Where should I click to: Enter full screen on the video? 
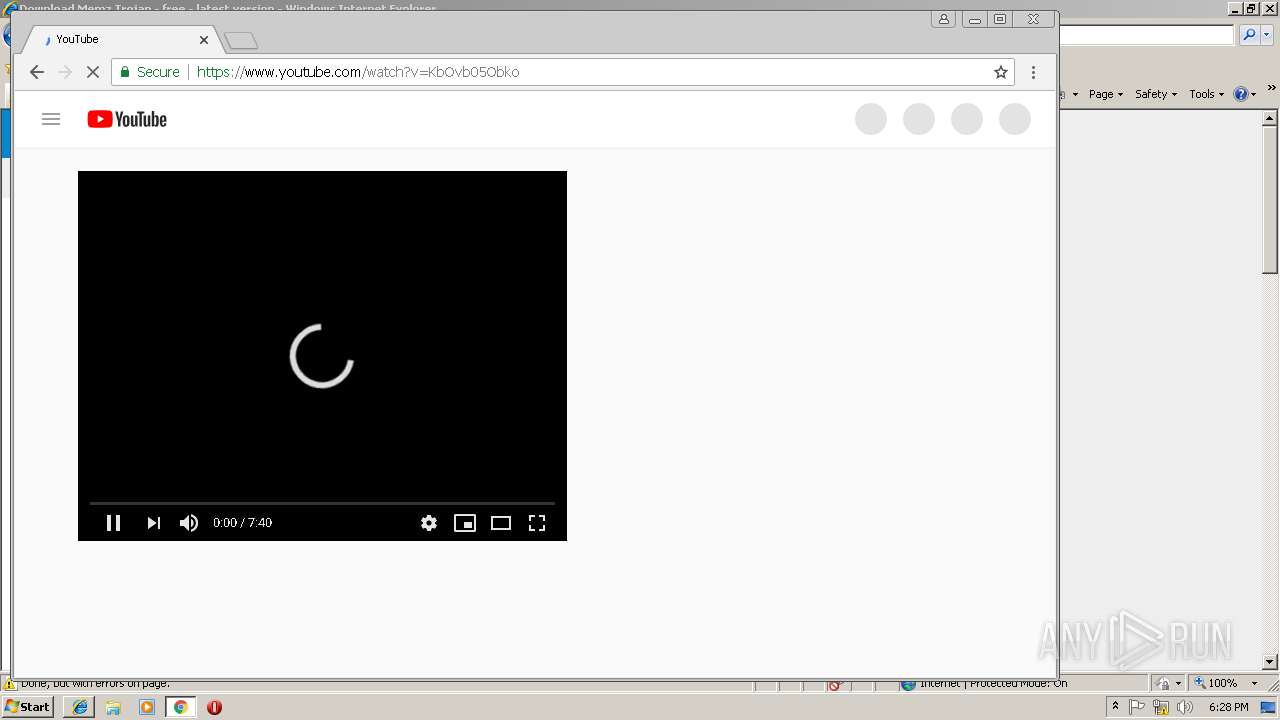coord(537,523)
